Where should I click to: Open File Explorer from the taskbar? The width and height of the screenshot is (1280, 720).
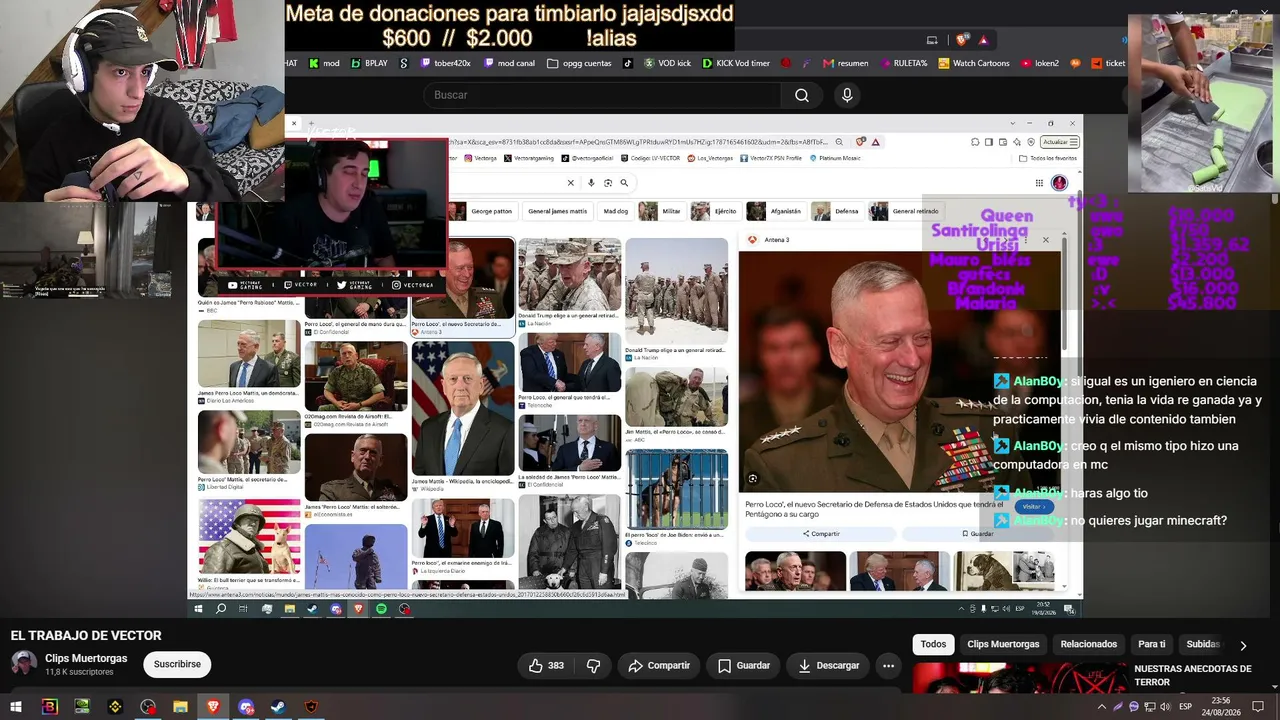coord(180,707)
